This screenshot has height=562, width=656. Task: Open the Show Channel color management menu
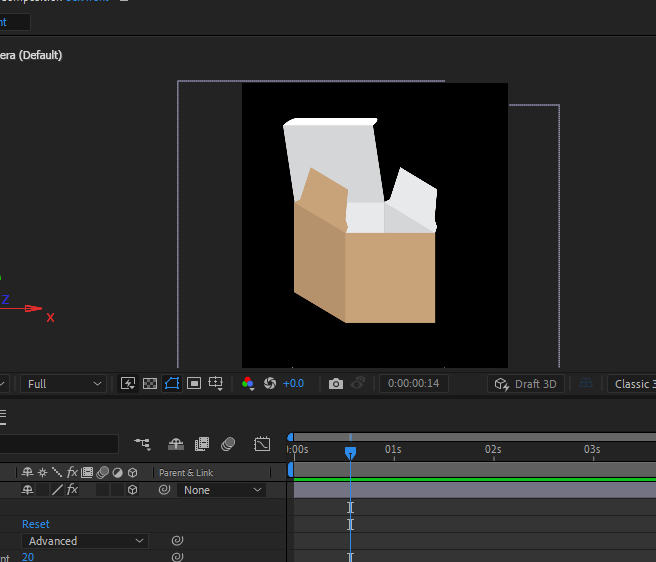point(248,383)
